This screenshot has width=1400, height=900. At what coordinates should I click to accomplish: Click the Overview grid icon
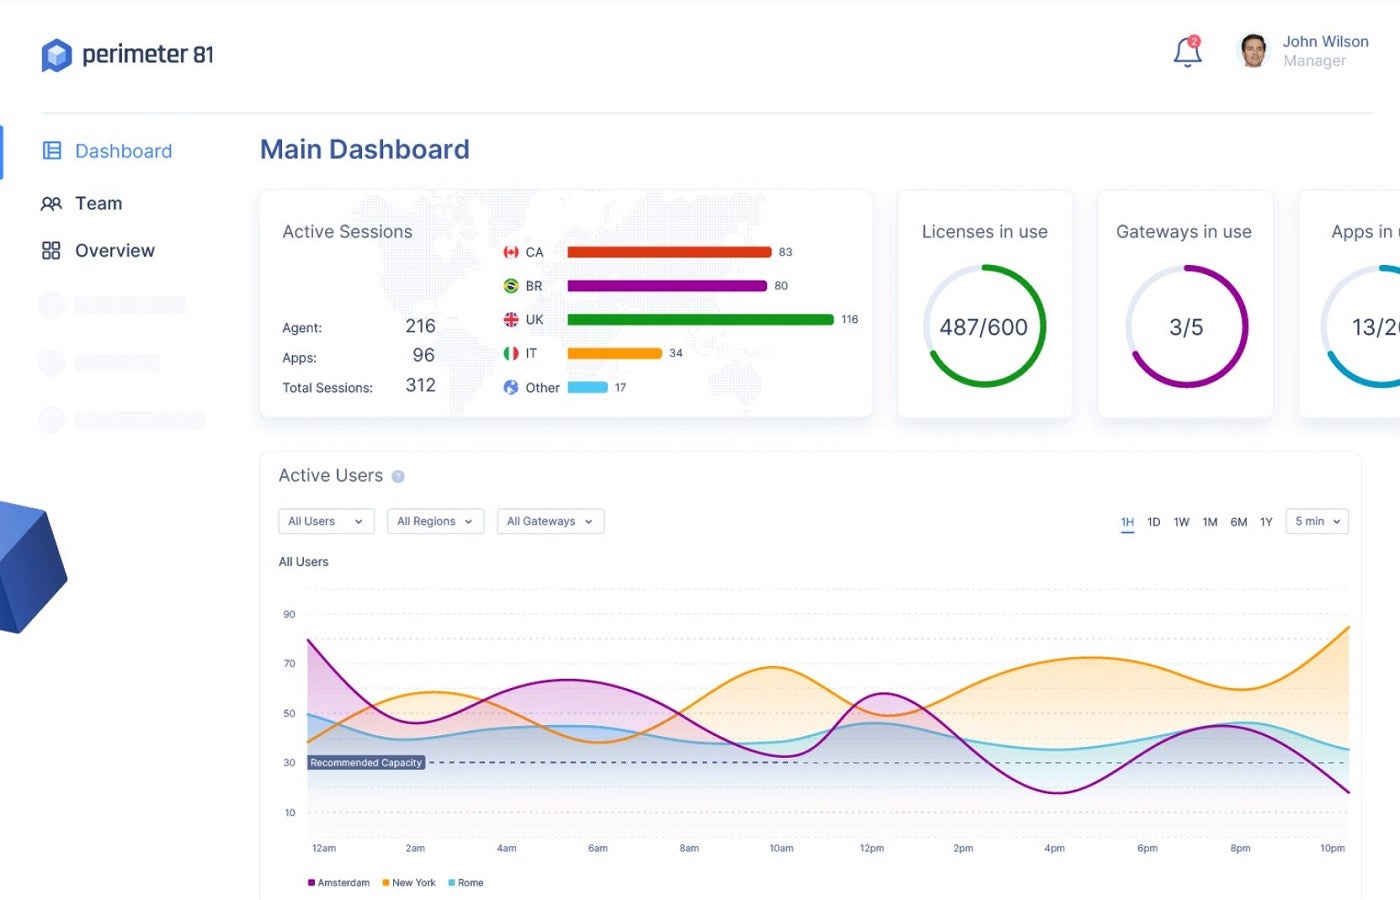51,251
